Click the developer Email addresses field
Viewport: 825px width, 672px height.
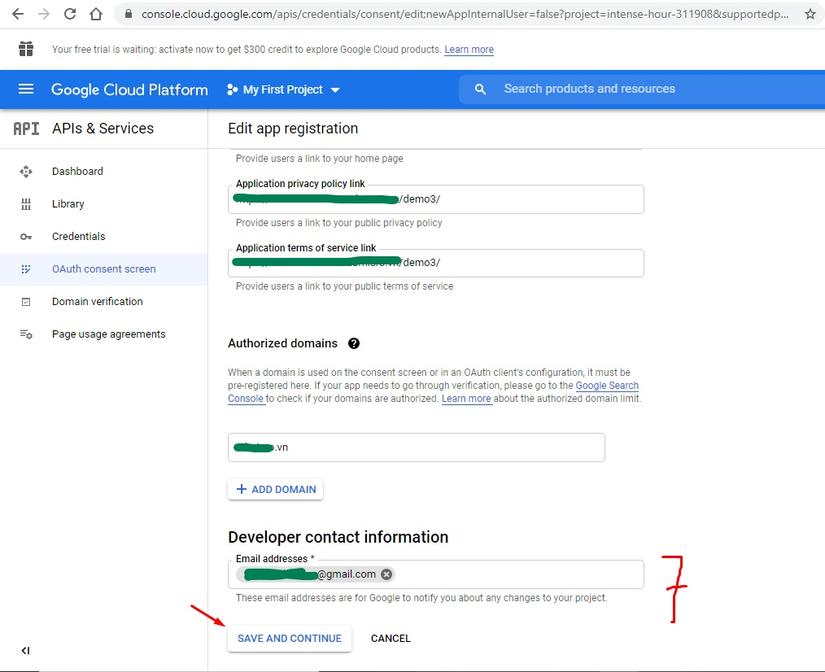click(x=436, y=574)
